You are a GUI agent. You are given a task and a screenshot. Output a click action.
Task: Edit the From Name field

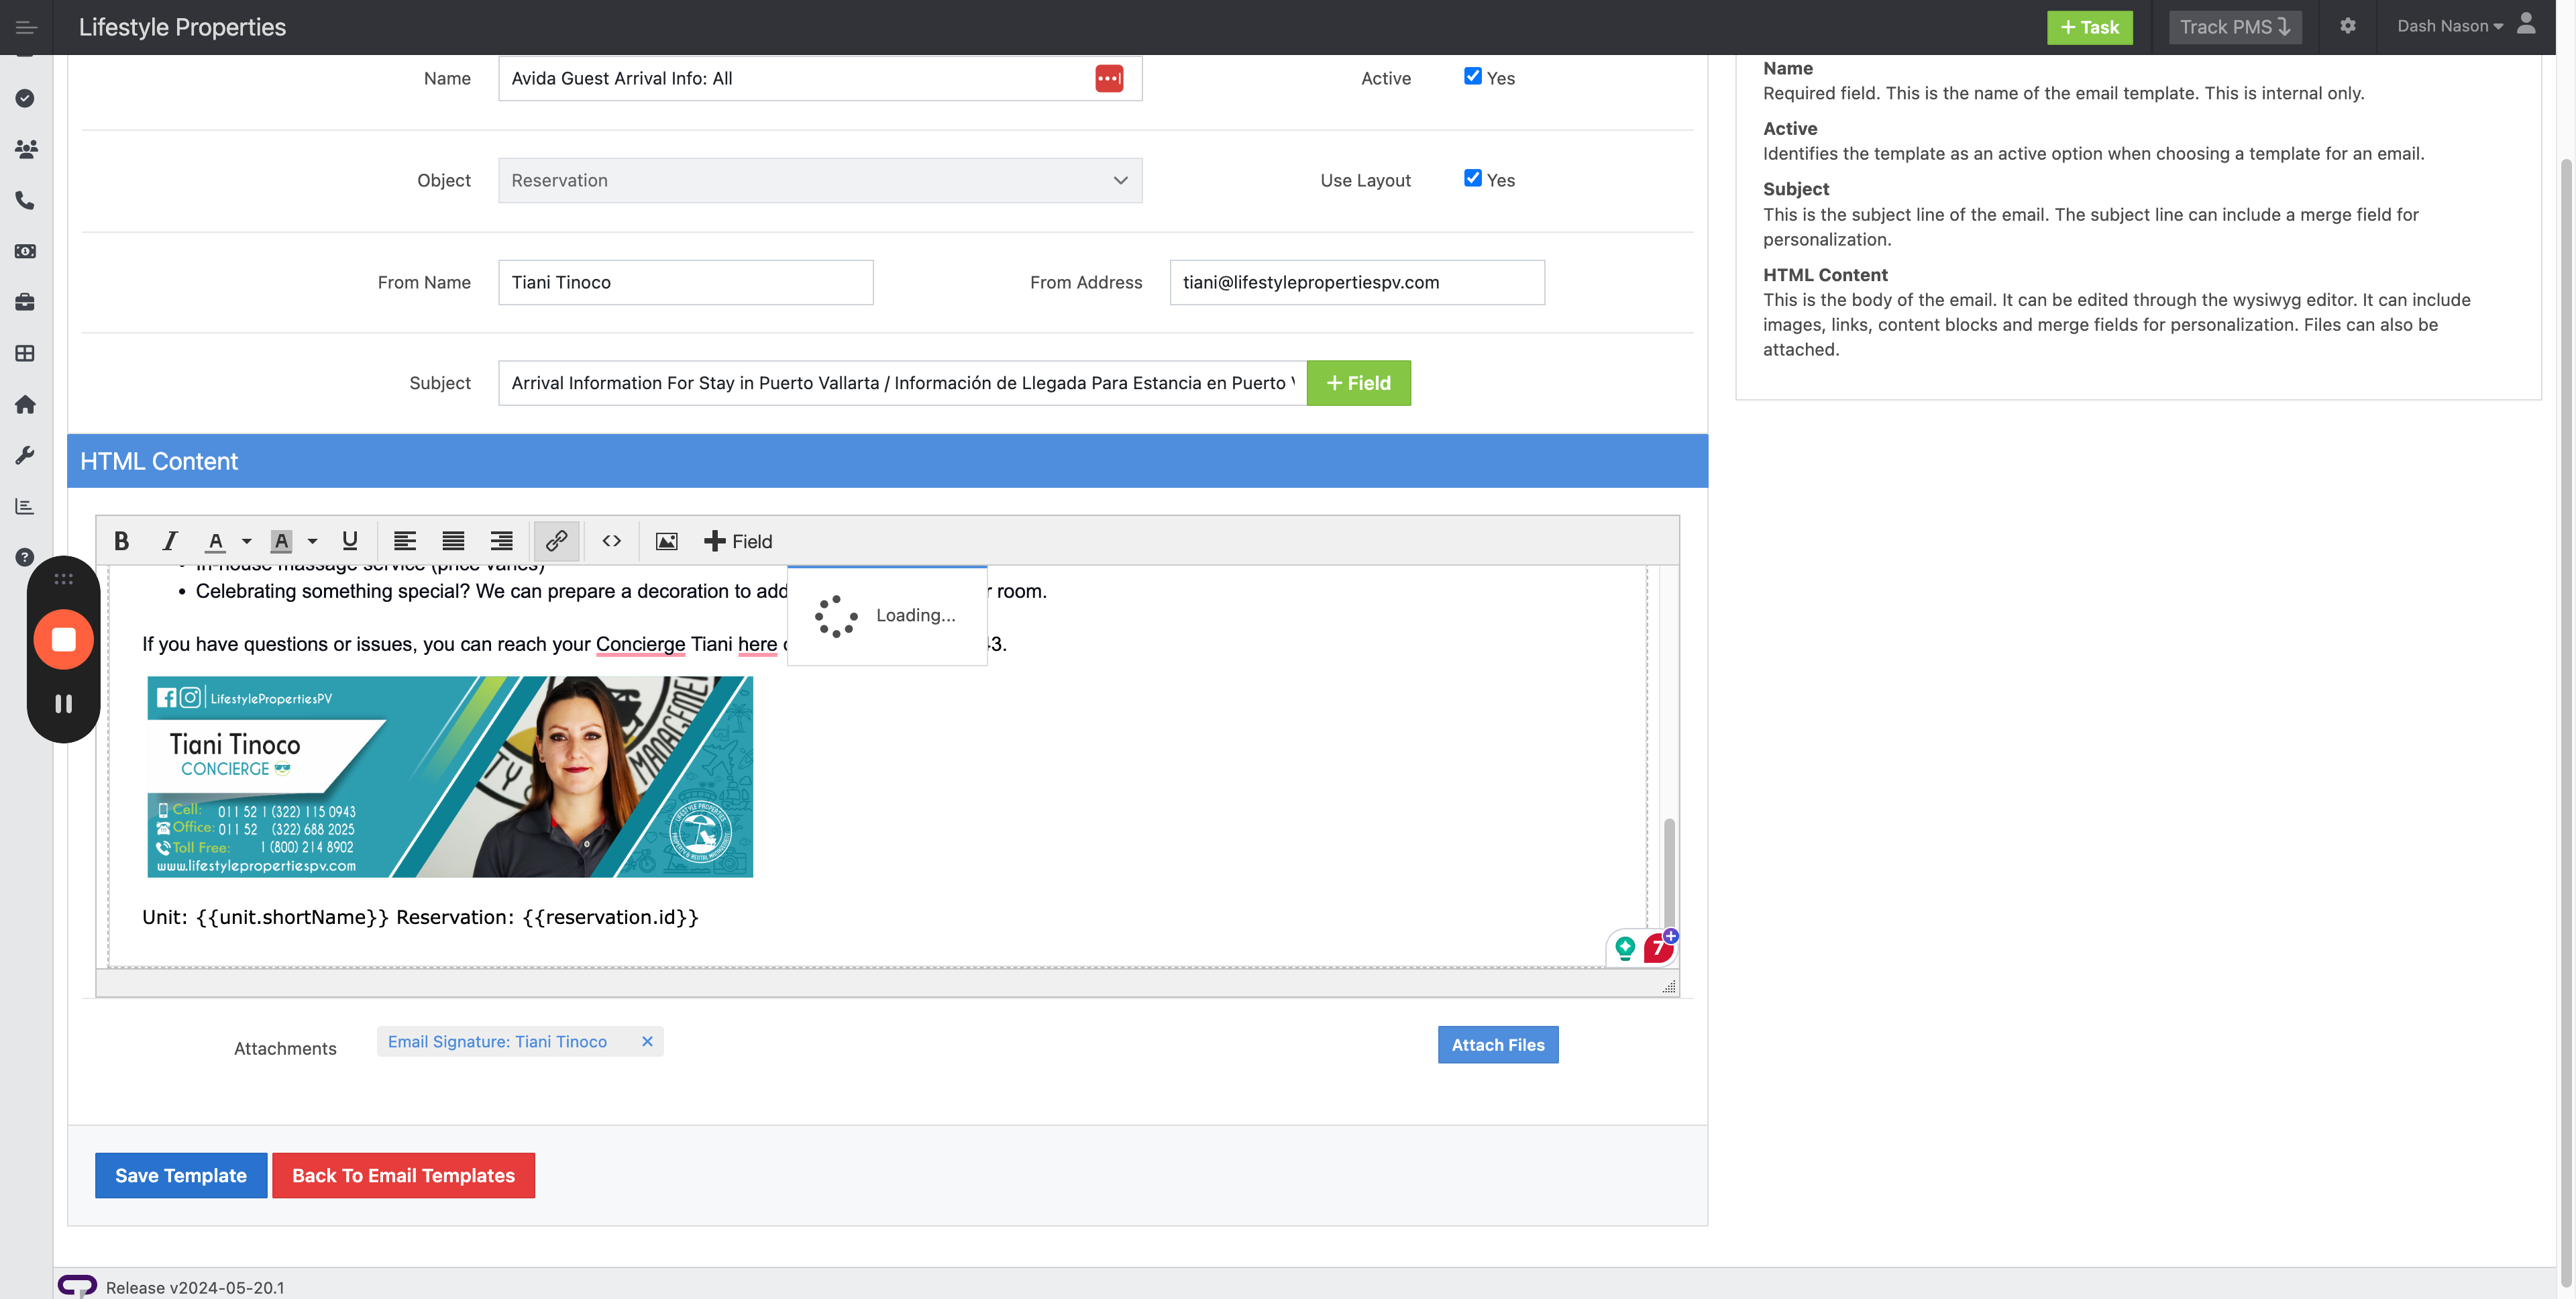tap(685, 282)
